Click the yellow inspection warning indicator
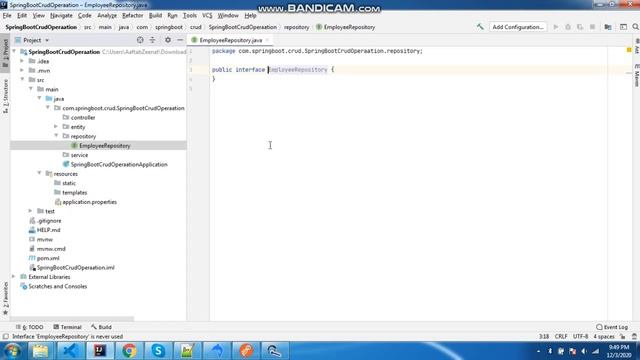Screen dimensions: 640x360 pyautogui.click(x=629, y=50)
